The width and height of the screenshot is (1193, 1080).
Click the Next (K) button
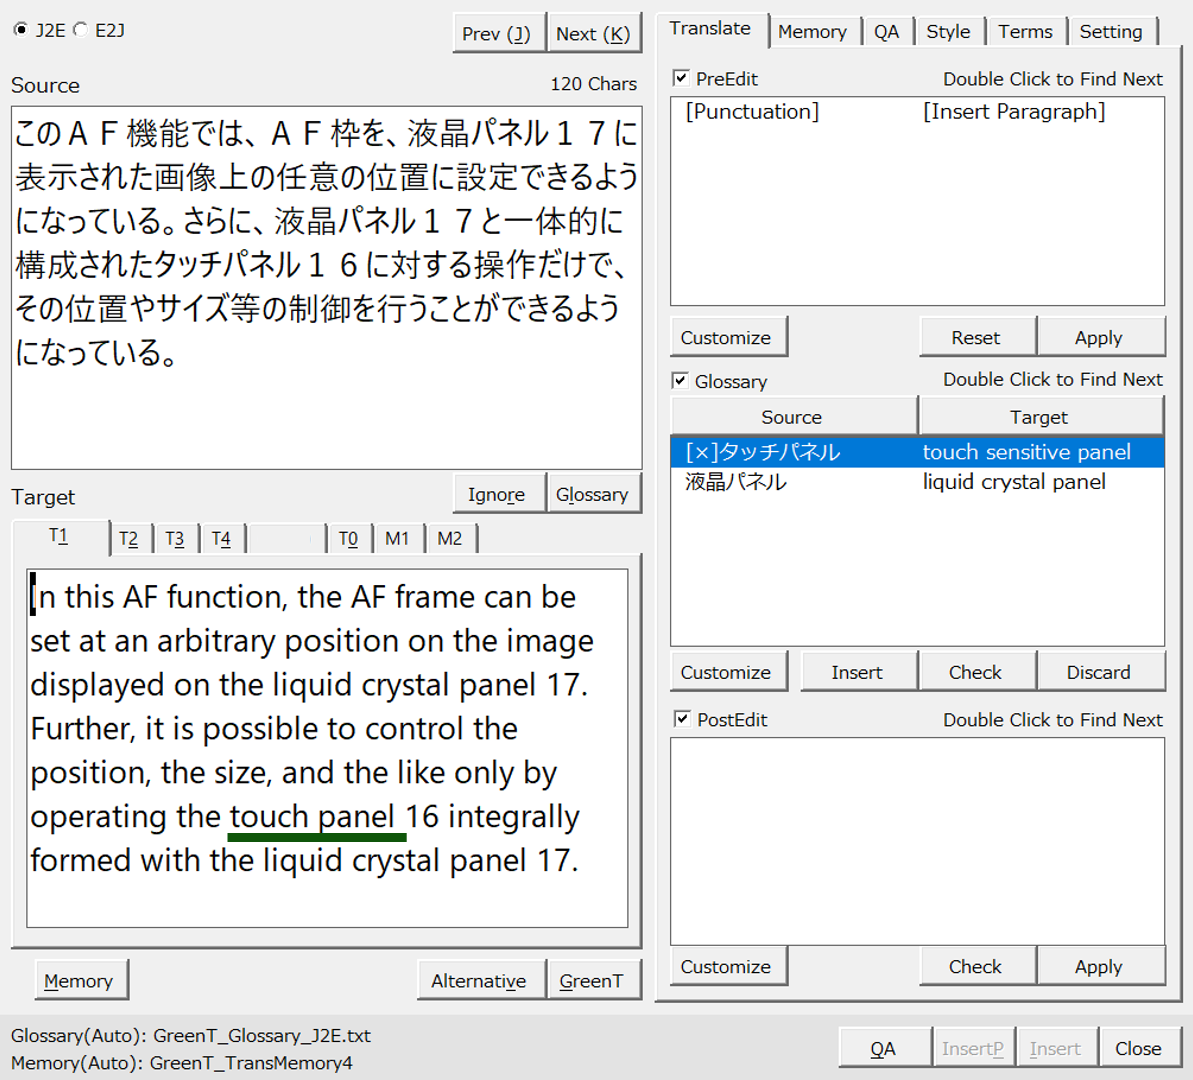click(x=592, y=34)
